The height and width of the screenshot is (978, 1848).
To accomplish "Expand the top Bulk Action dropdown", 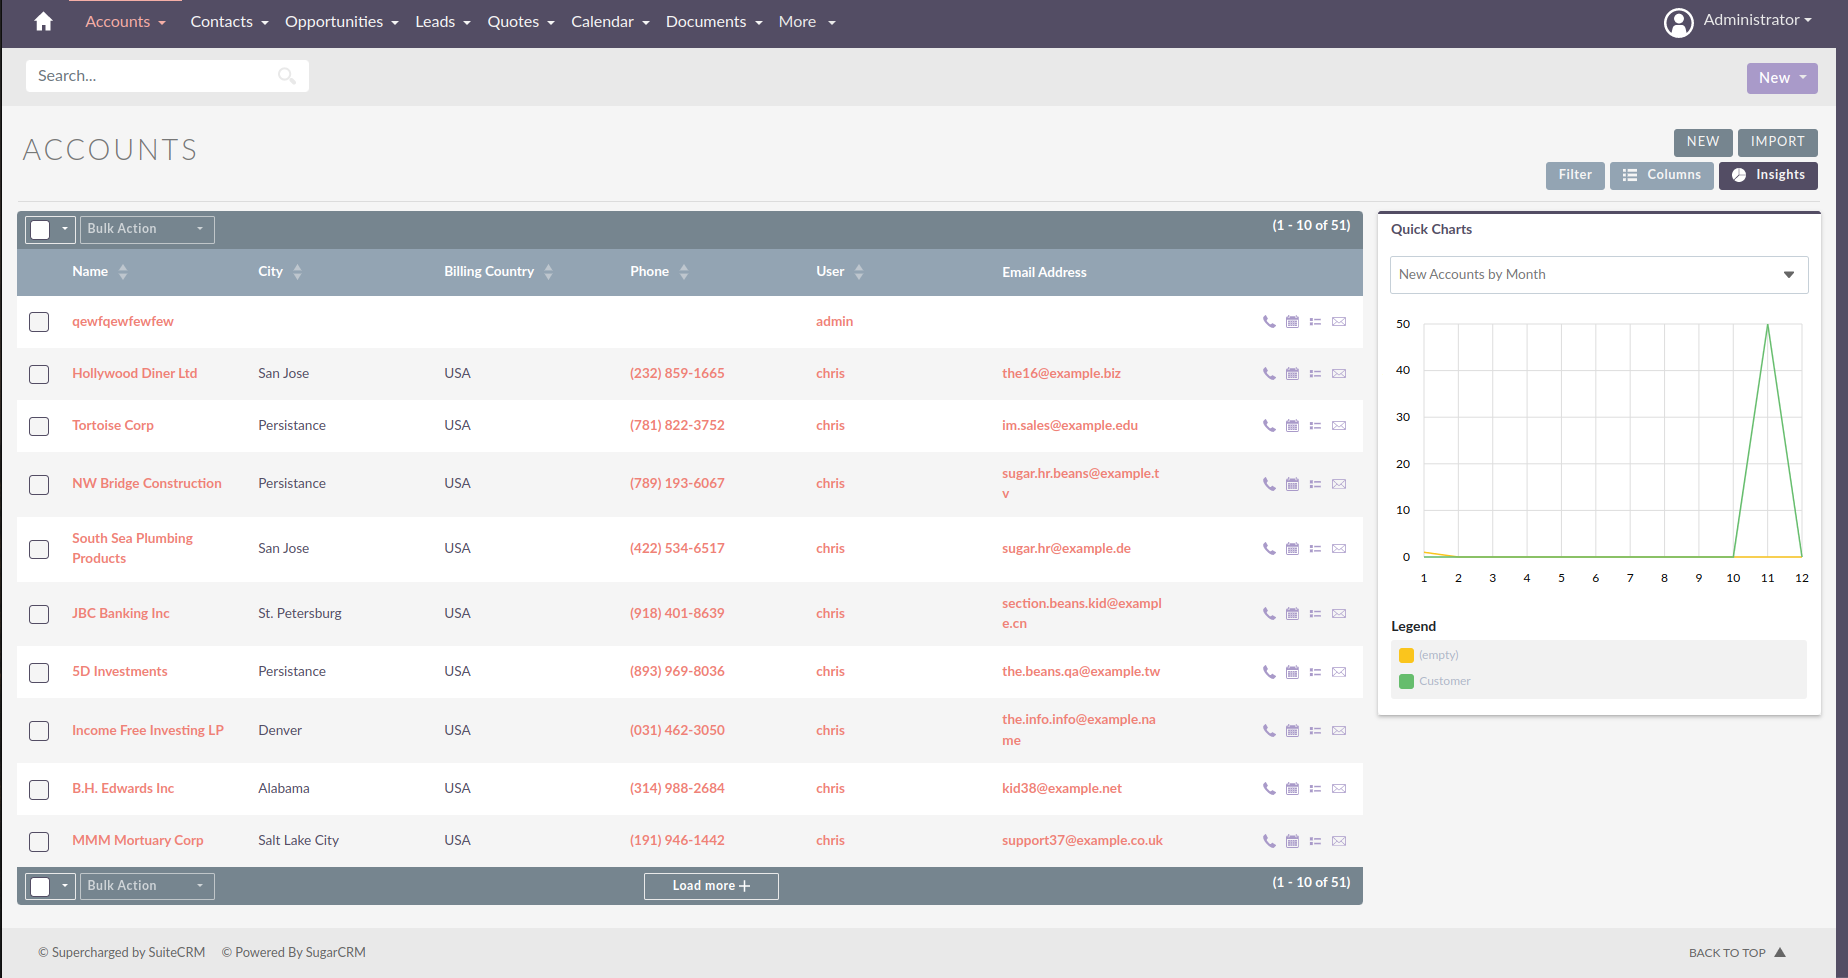I will pyautogui.click(x=146, y=229).
